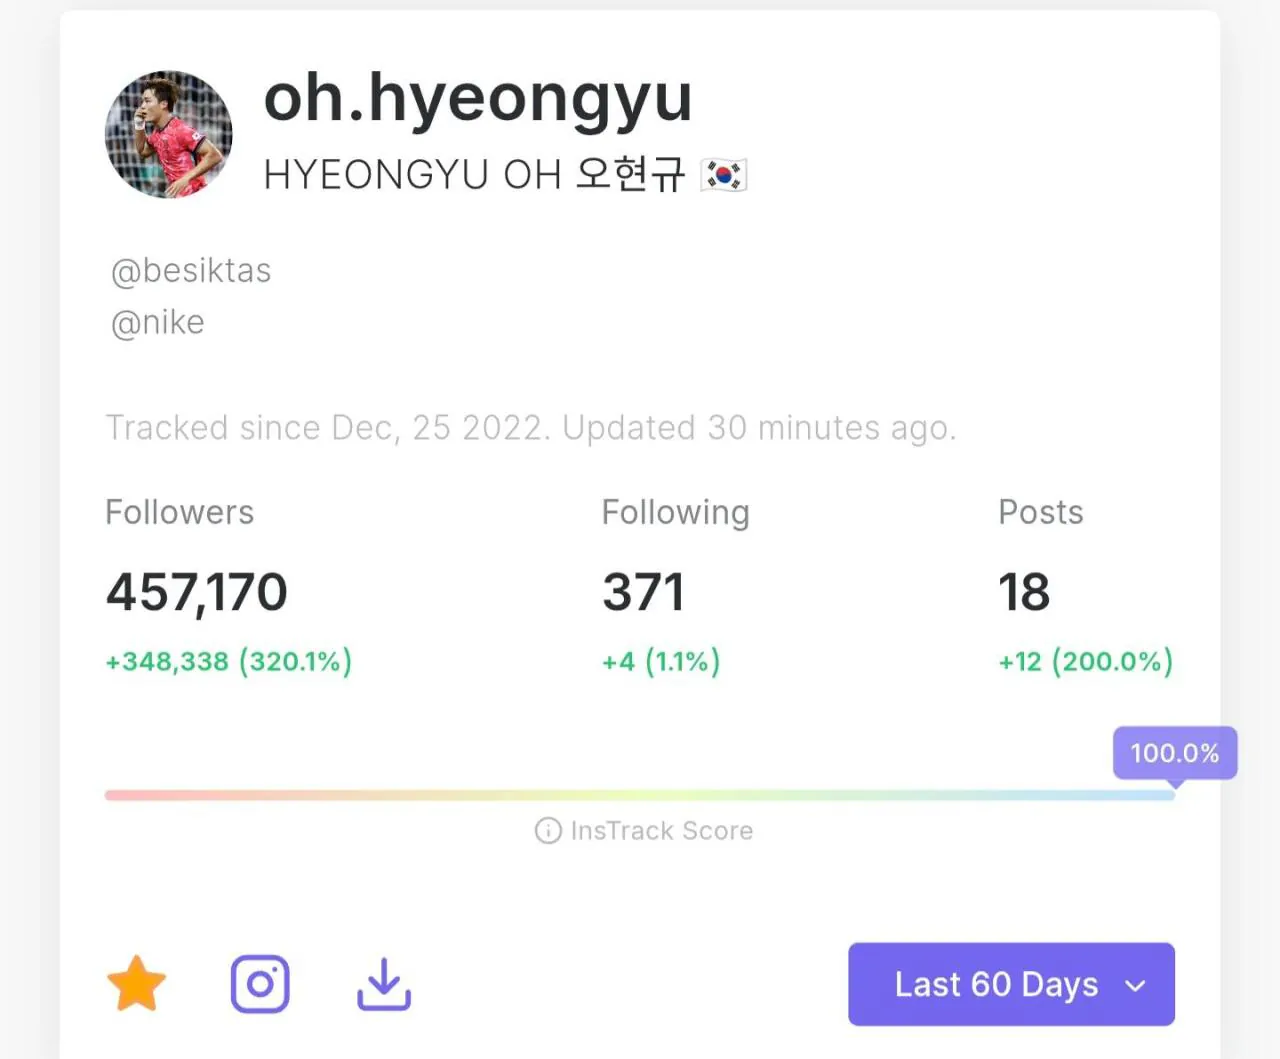Click the oh.hyeongyu username heading
The image size is (1280, 1059).
(x=478, y=98)
